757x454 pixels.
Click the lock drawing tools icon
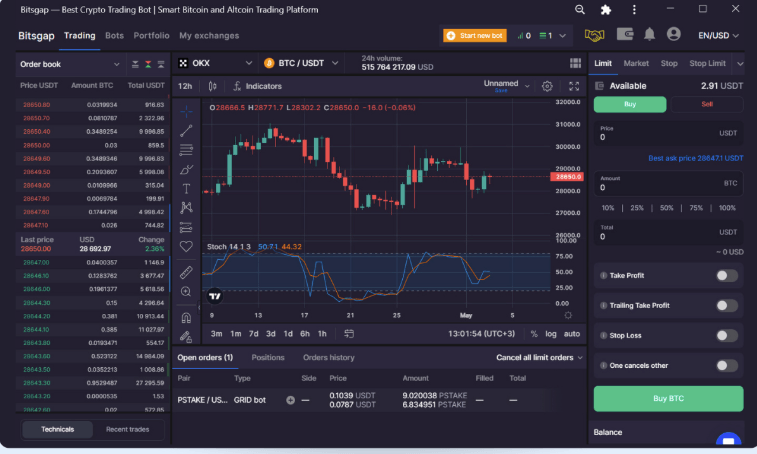(186, 337)
